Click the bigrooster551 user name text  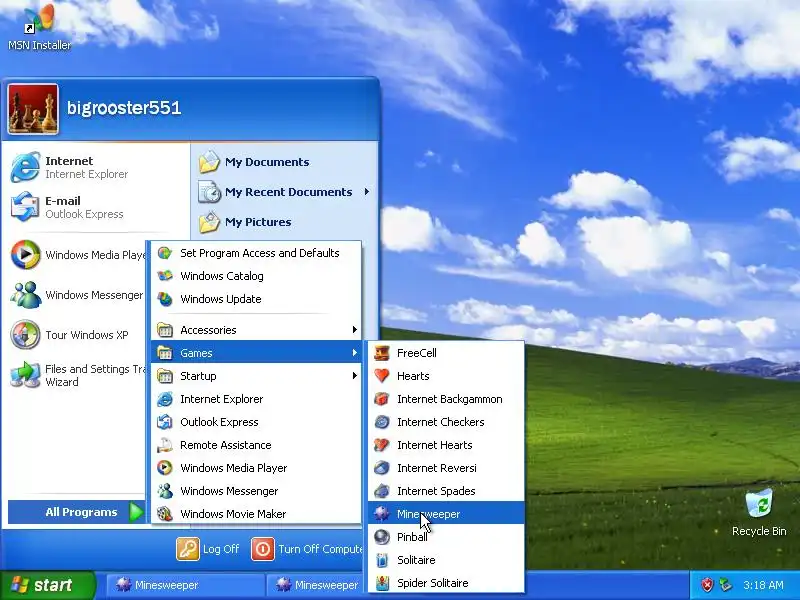tap(124, 108)
